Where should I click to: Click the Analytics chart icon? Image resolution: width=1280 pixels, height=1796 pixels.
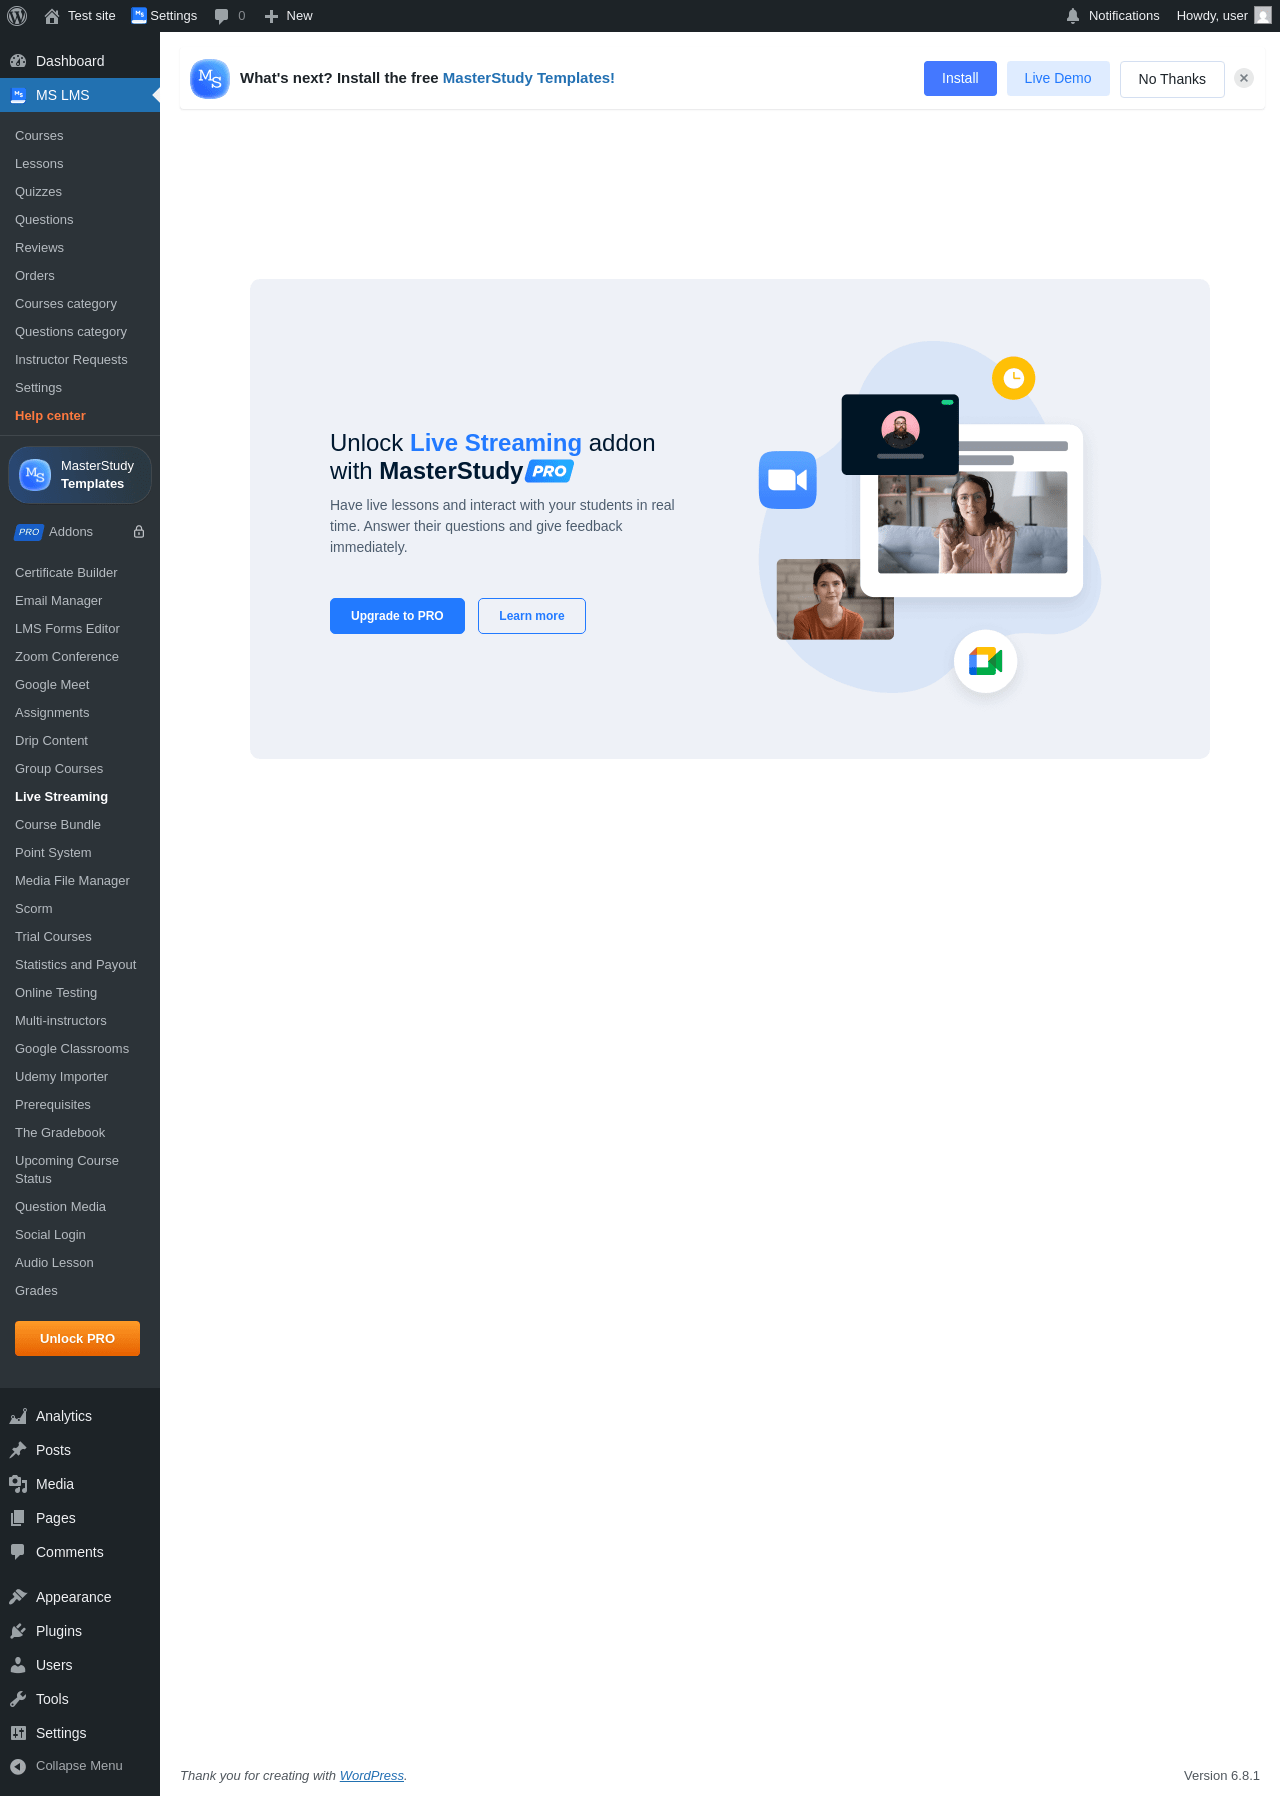[x=18, y=1416]
